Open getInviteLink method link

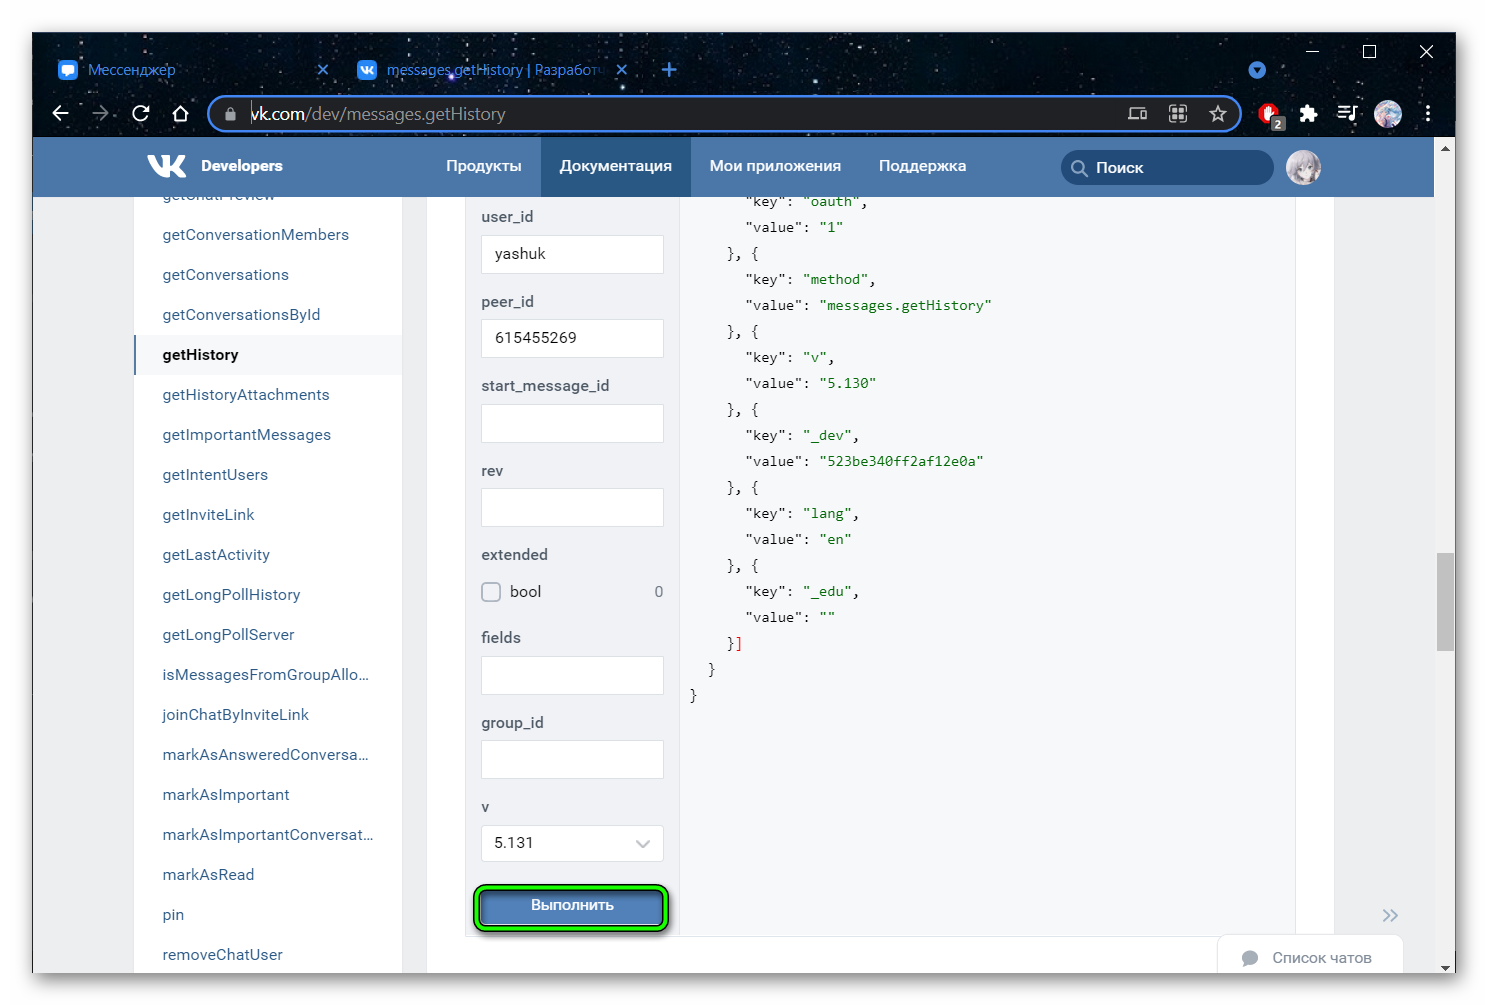coord(209,515)
